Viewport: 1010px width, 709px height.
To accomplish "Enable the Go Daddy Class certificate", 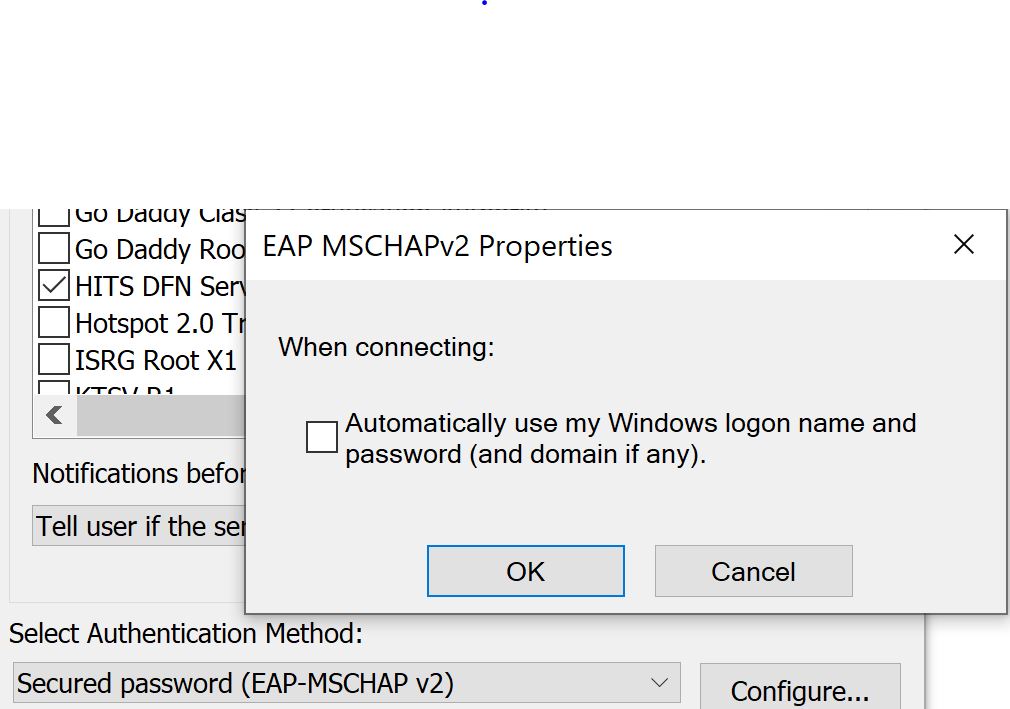I will tap(55, 212).
